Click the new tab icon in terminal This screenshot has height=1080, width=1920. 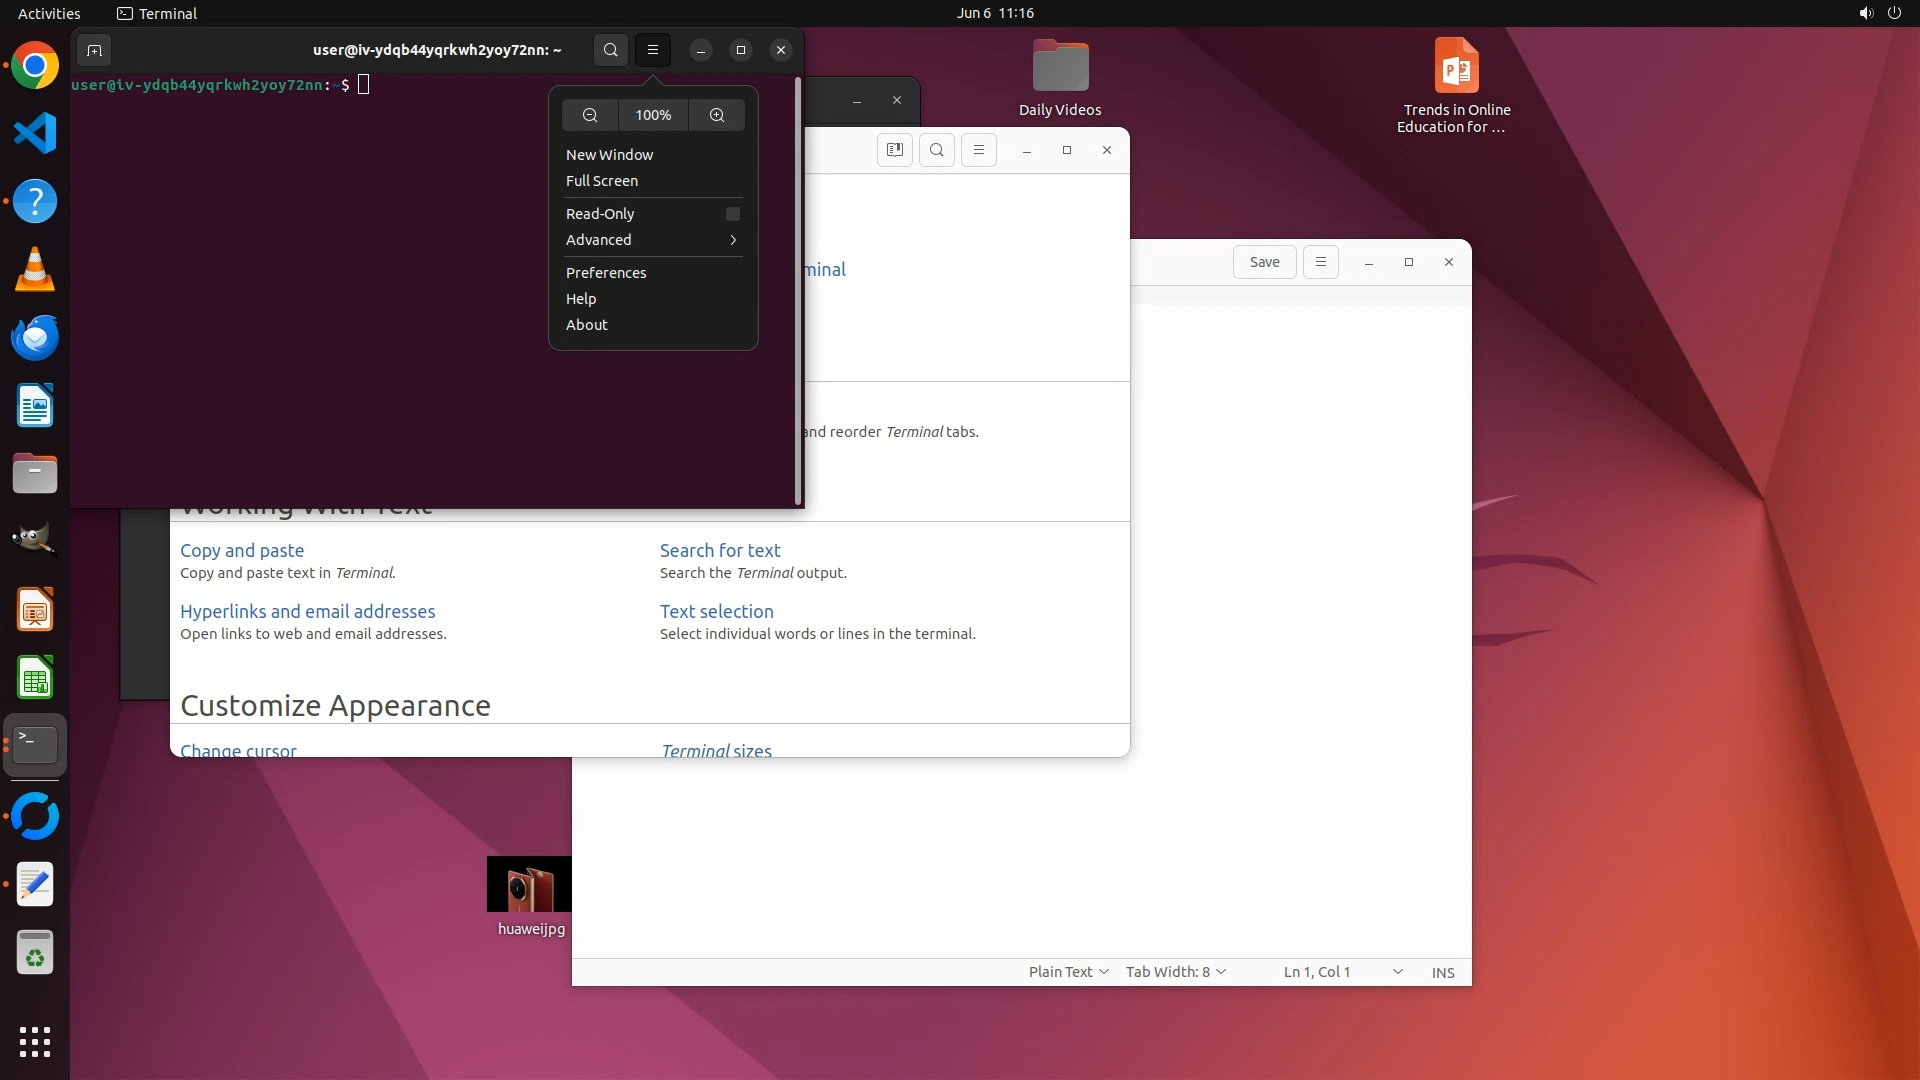click(x=94, y=50)
